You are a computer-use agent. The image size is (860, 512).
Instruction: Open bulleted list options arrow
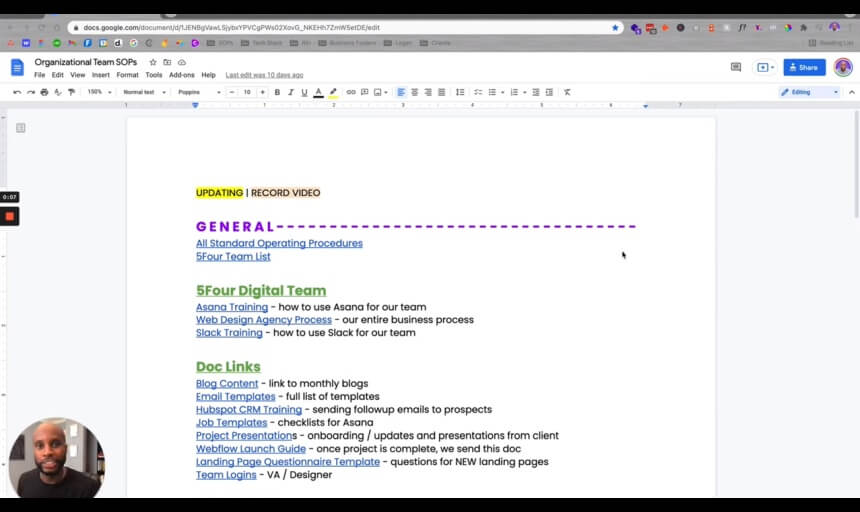click(x=502, y=92)
